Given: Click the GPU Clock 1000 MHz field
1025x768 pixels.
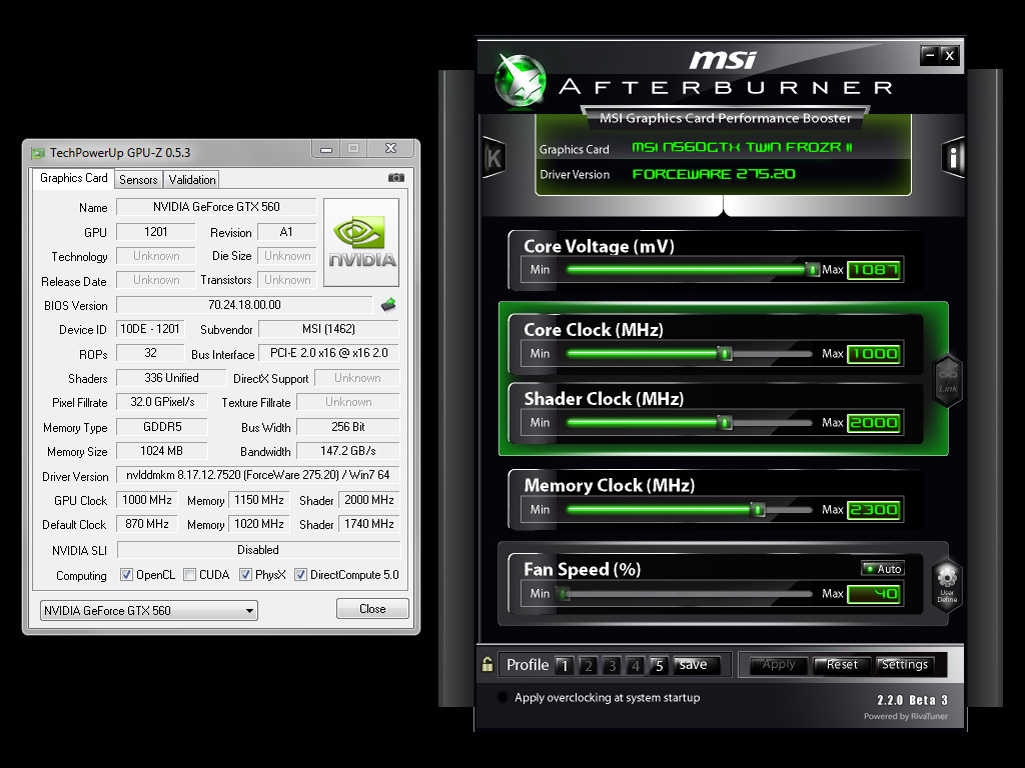Looking at the screenshot, I should [x=147, y=500].
